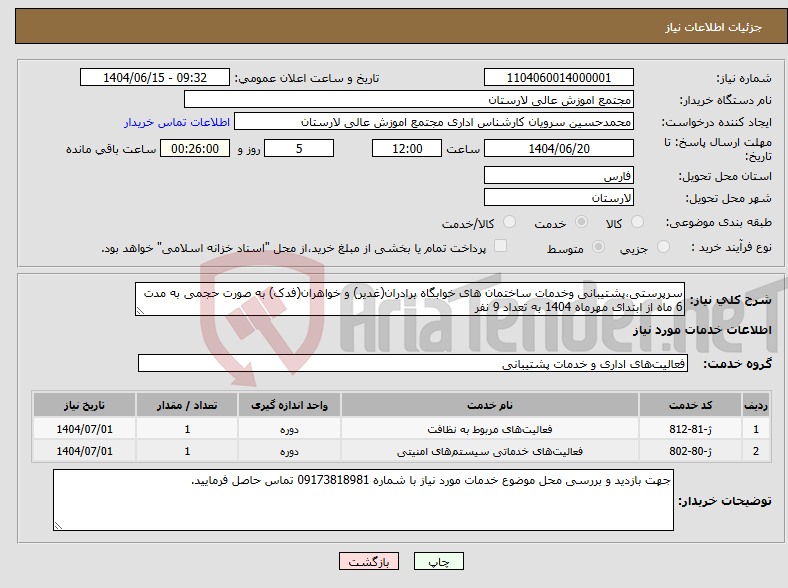Viewport: 788px width, 588px height.
Task: Click the کد خدمت column header
Action: point(691,405)
